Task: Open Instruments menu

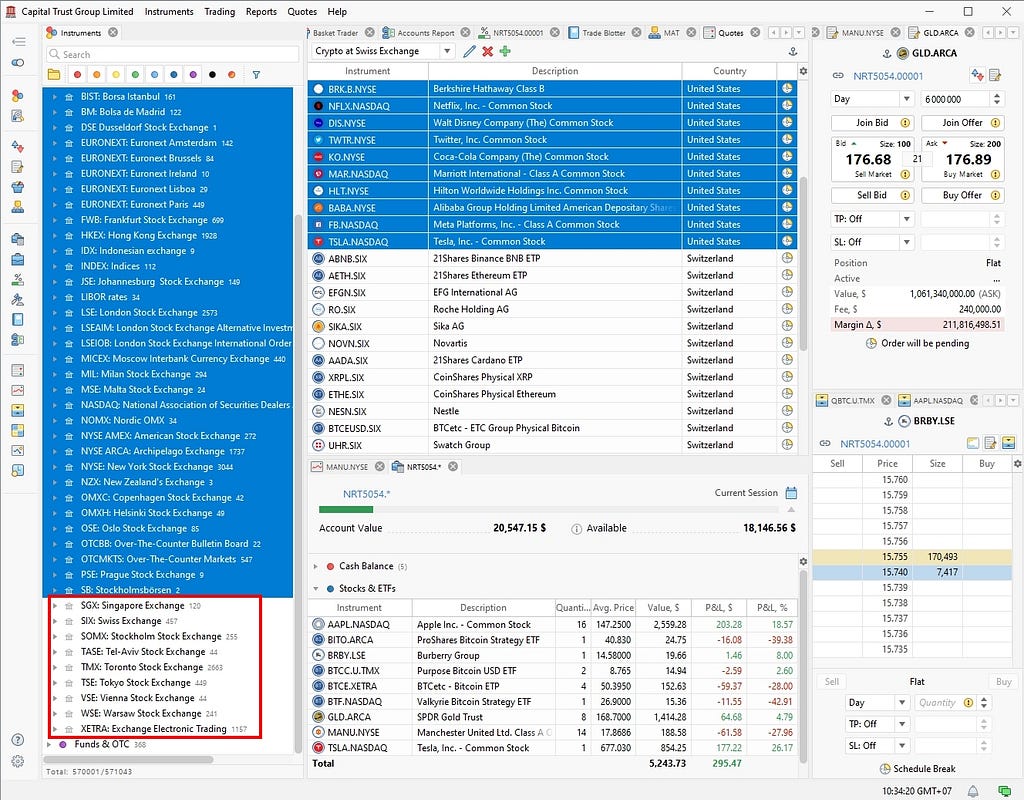Action: coord(168,12)
